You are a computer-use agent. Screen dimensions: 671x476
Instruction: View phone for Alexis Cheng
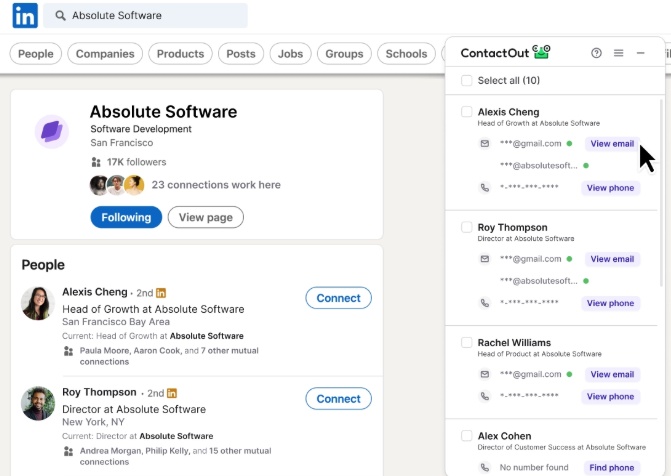point(611,188)
